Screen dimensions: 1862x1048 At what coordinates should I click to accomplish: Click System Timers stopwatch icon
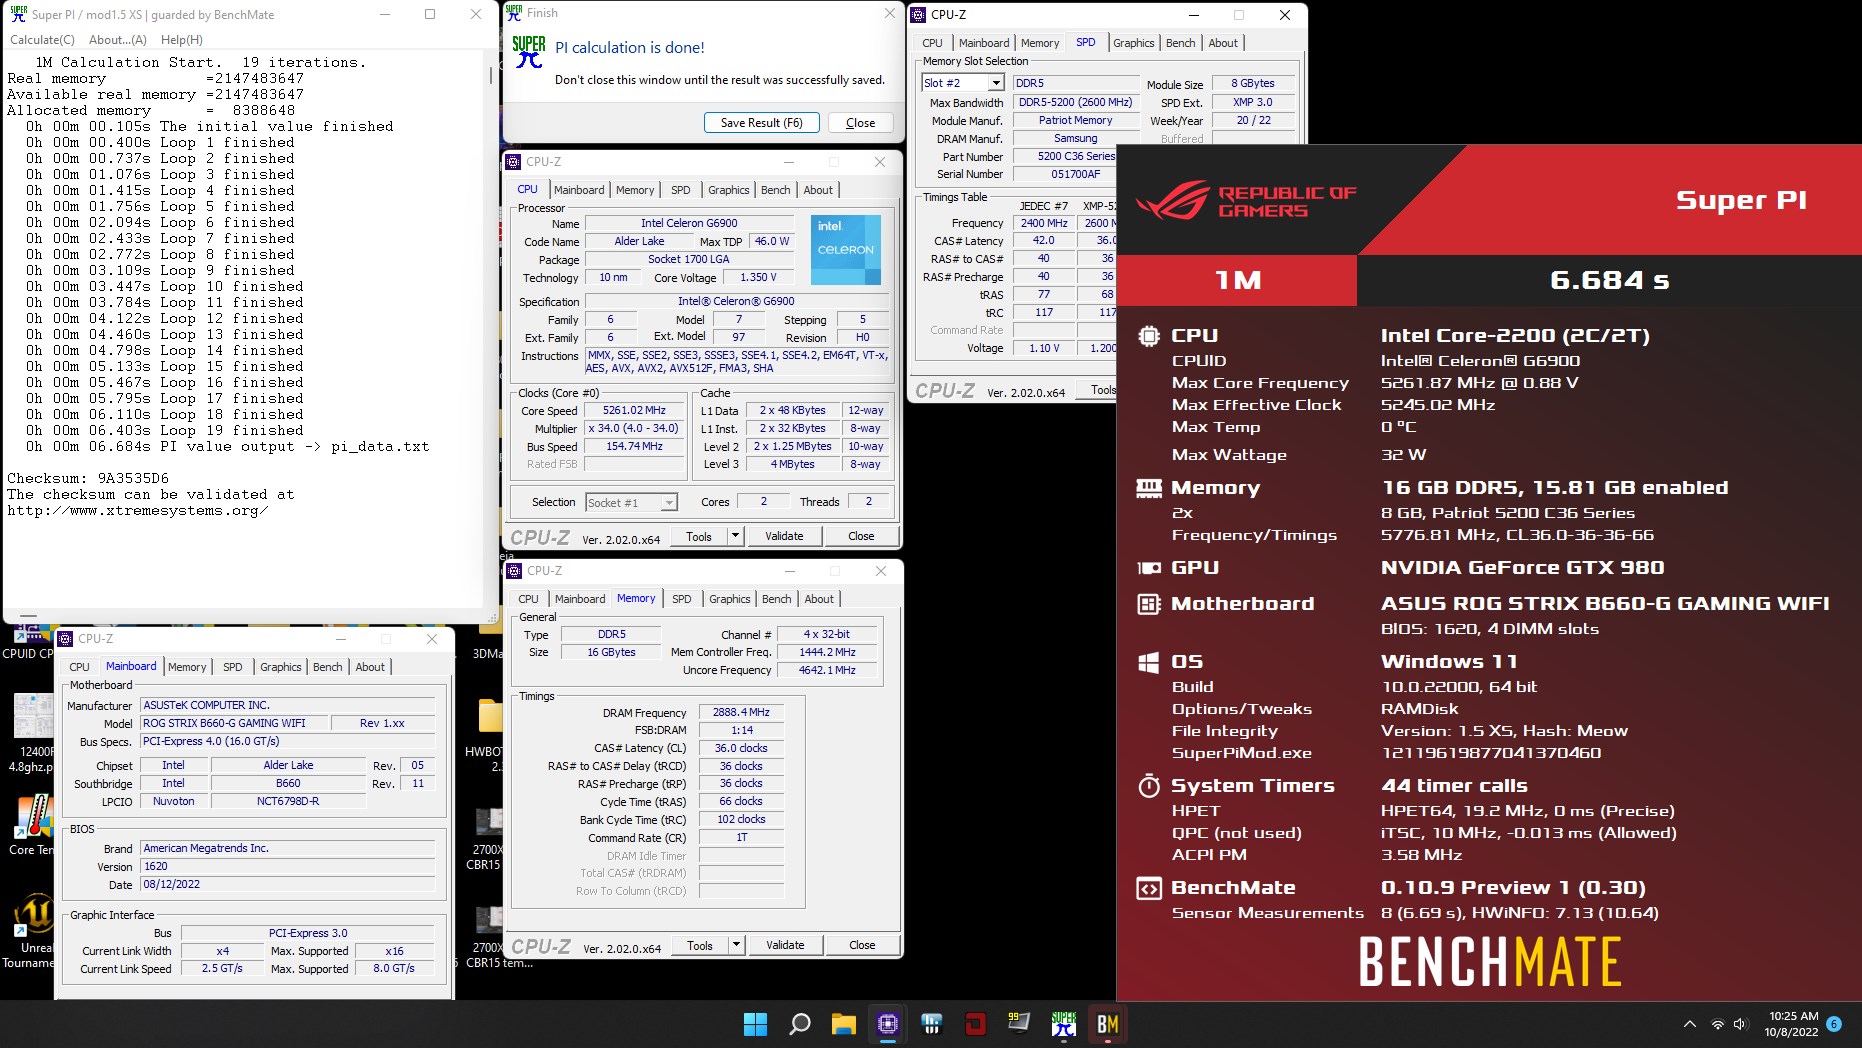pos(1149,785)
